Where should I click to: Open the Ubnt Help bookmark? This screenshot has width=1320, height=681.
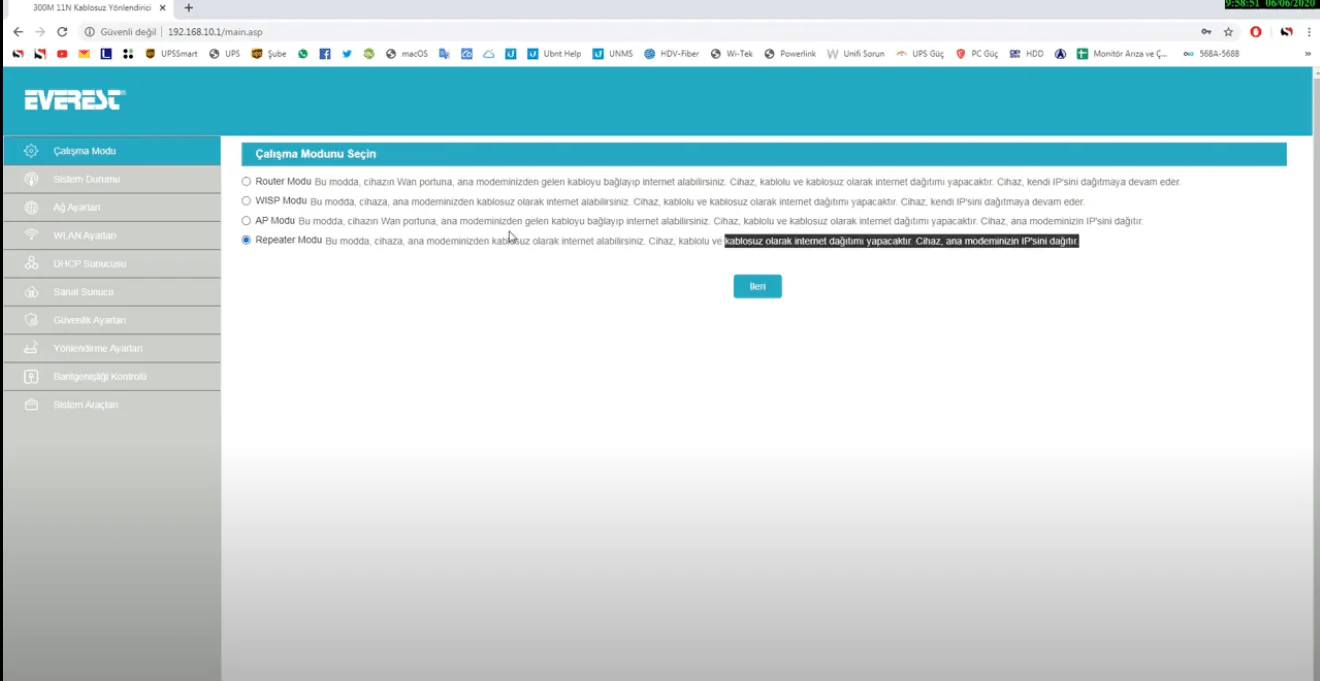pyautogui.click(x=554, y=54)
